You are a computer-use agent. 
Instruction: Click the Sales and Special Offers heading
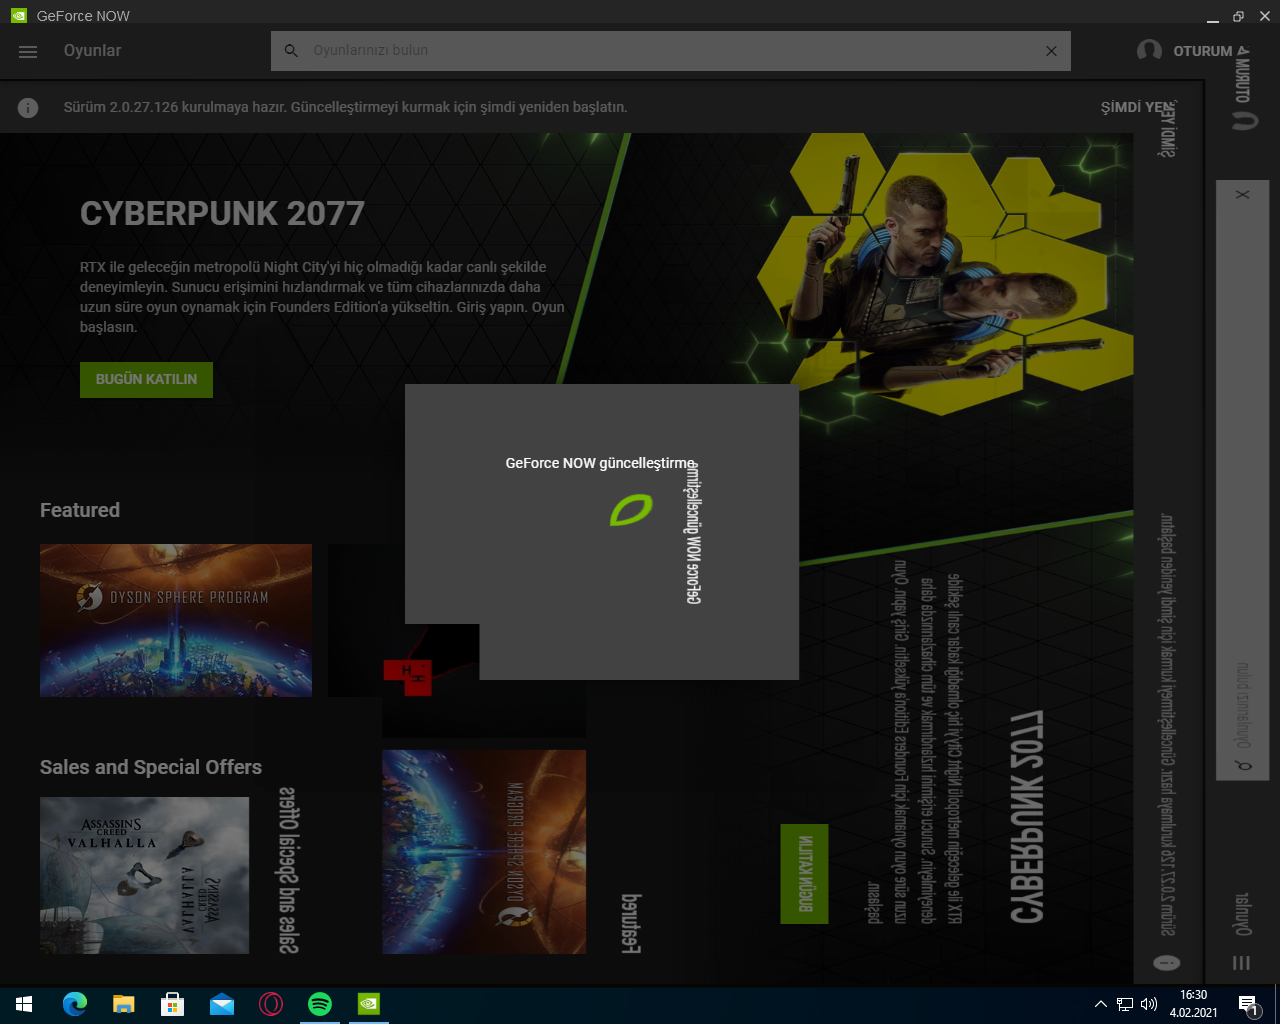pyautogui.click(x=151, y=767)
